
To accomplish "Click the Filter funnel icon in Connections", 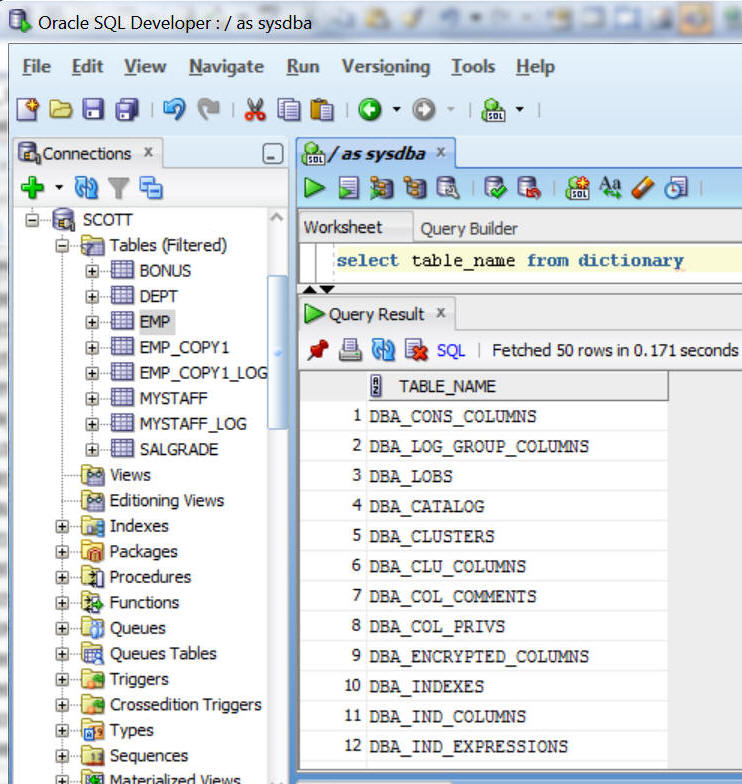I will pos(119,188).
